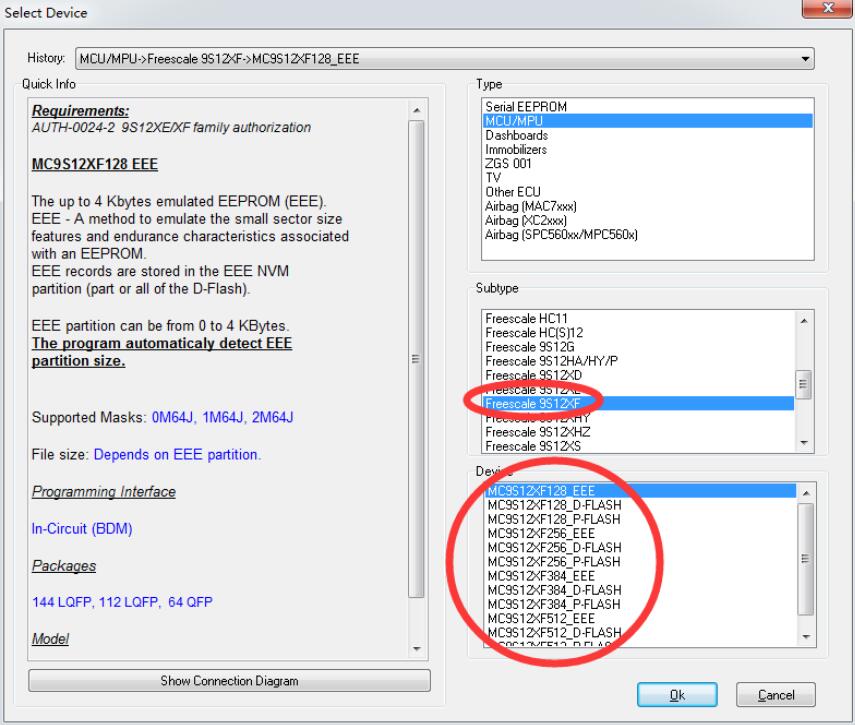Click Device list scrollbar thumb
Viewport: 855px width, 725px height.
point(806,559)
